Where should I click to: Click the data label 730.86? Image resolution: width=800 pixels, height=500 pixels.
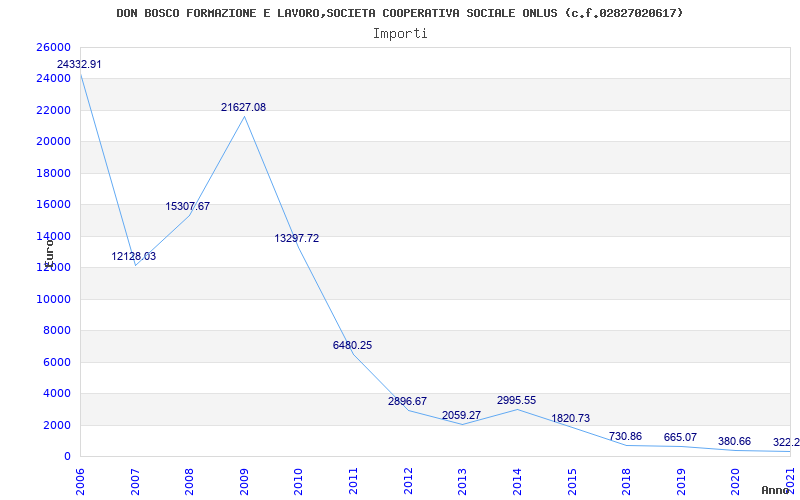coord(625,436)
